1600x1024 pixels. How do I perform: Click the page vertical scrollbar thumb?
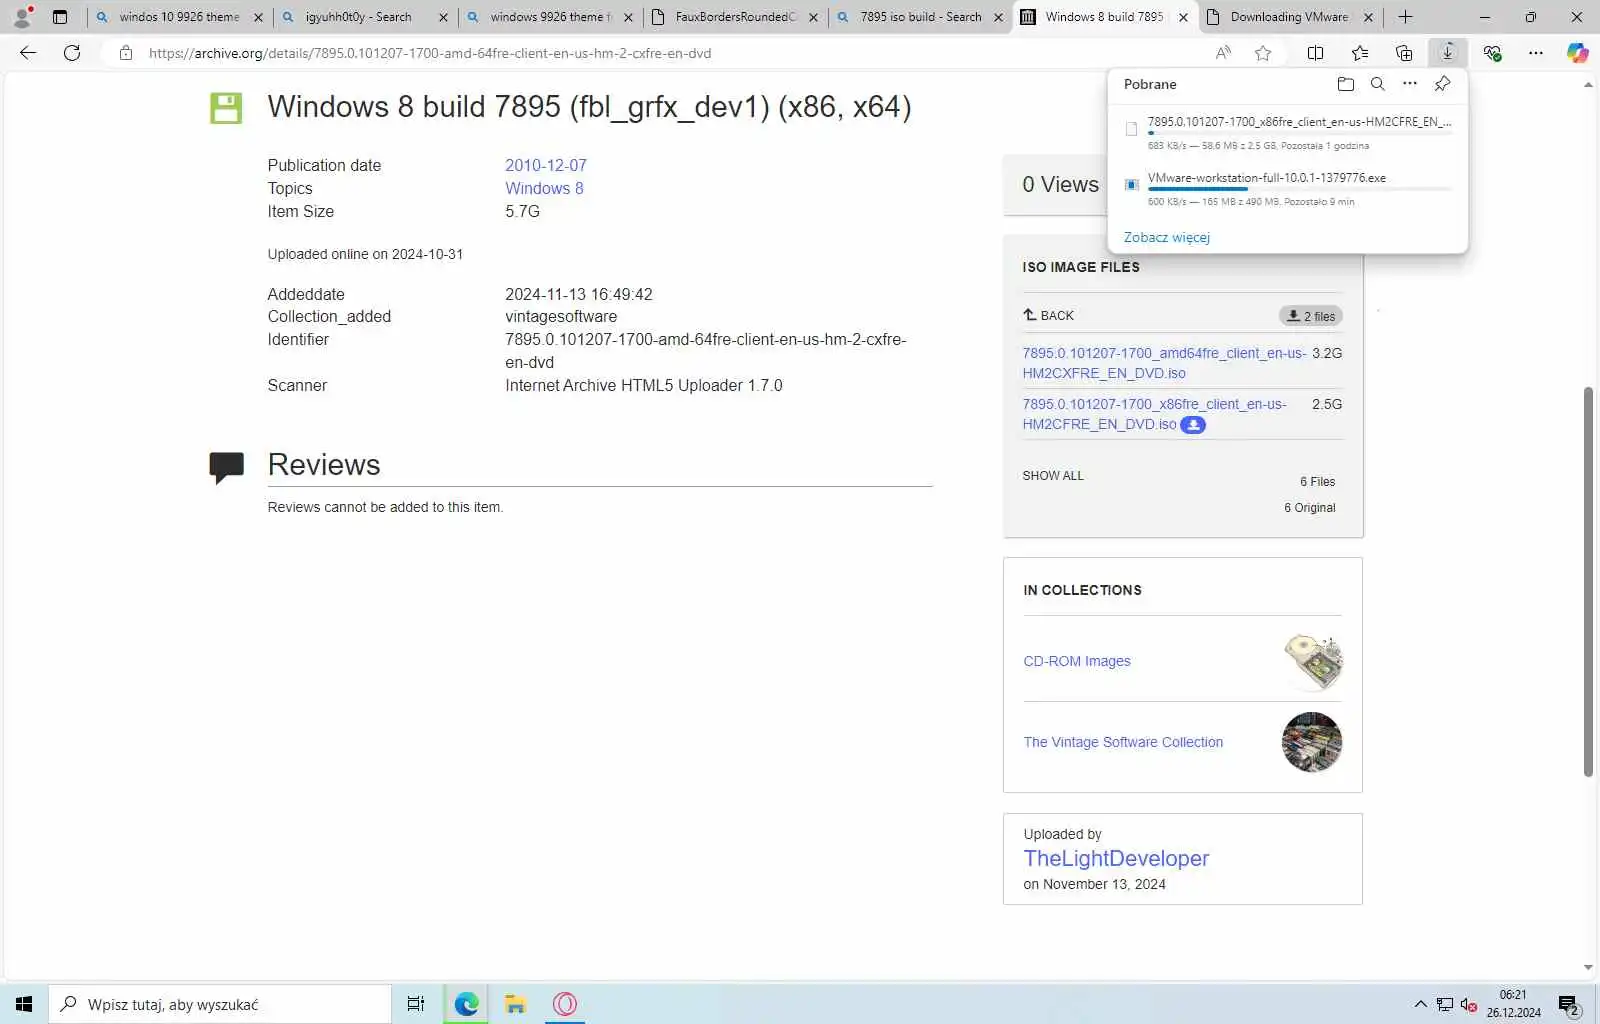tap(1588, 581)
